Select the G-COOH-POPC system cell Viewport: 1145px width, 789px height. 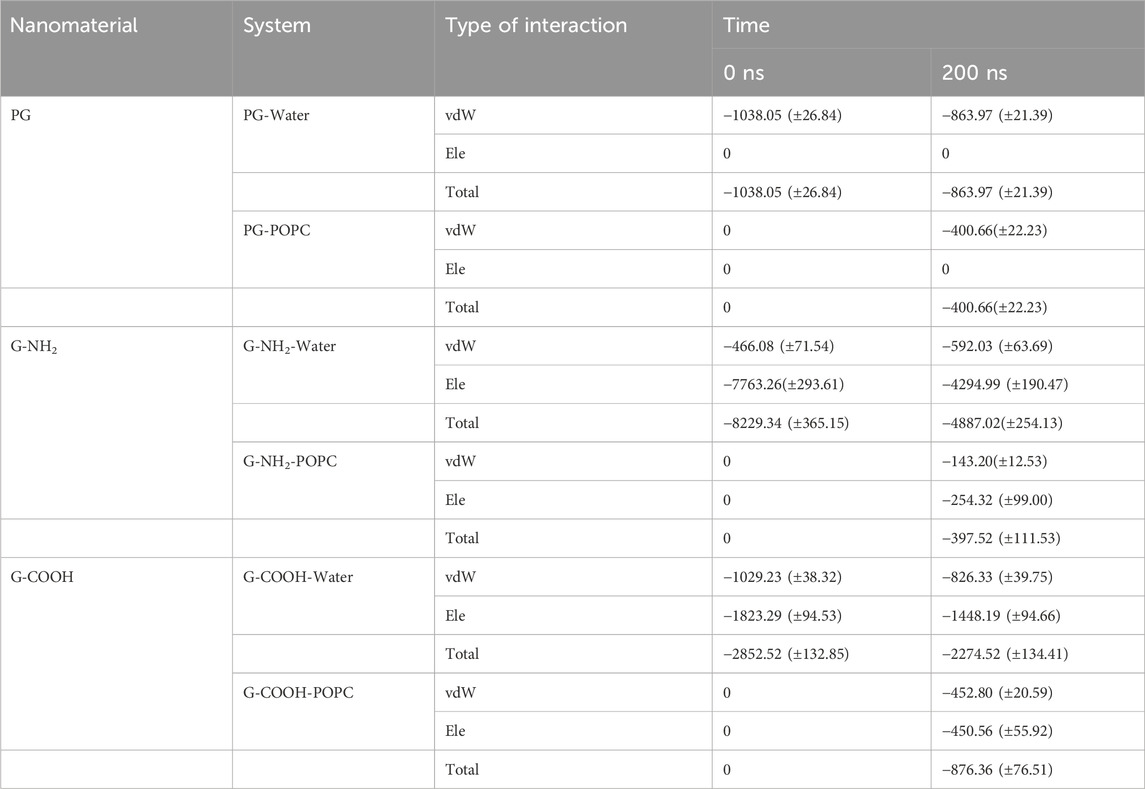pyautogui.click(x=298, y=693)
